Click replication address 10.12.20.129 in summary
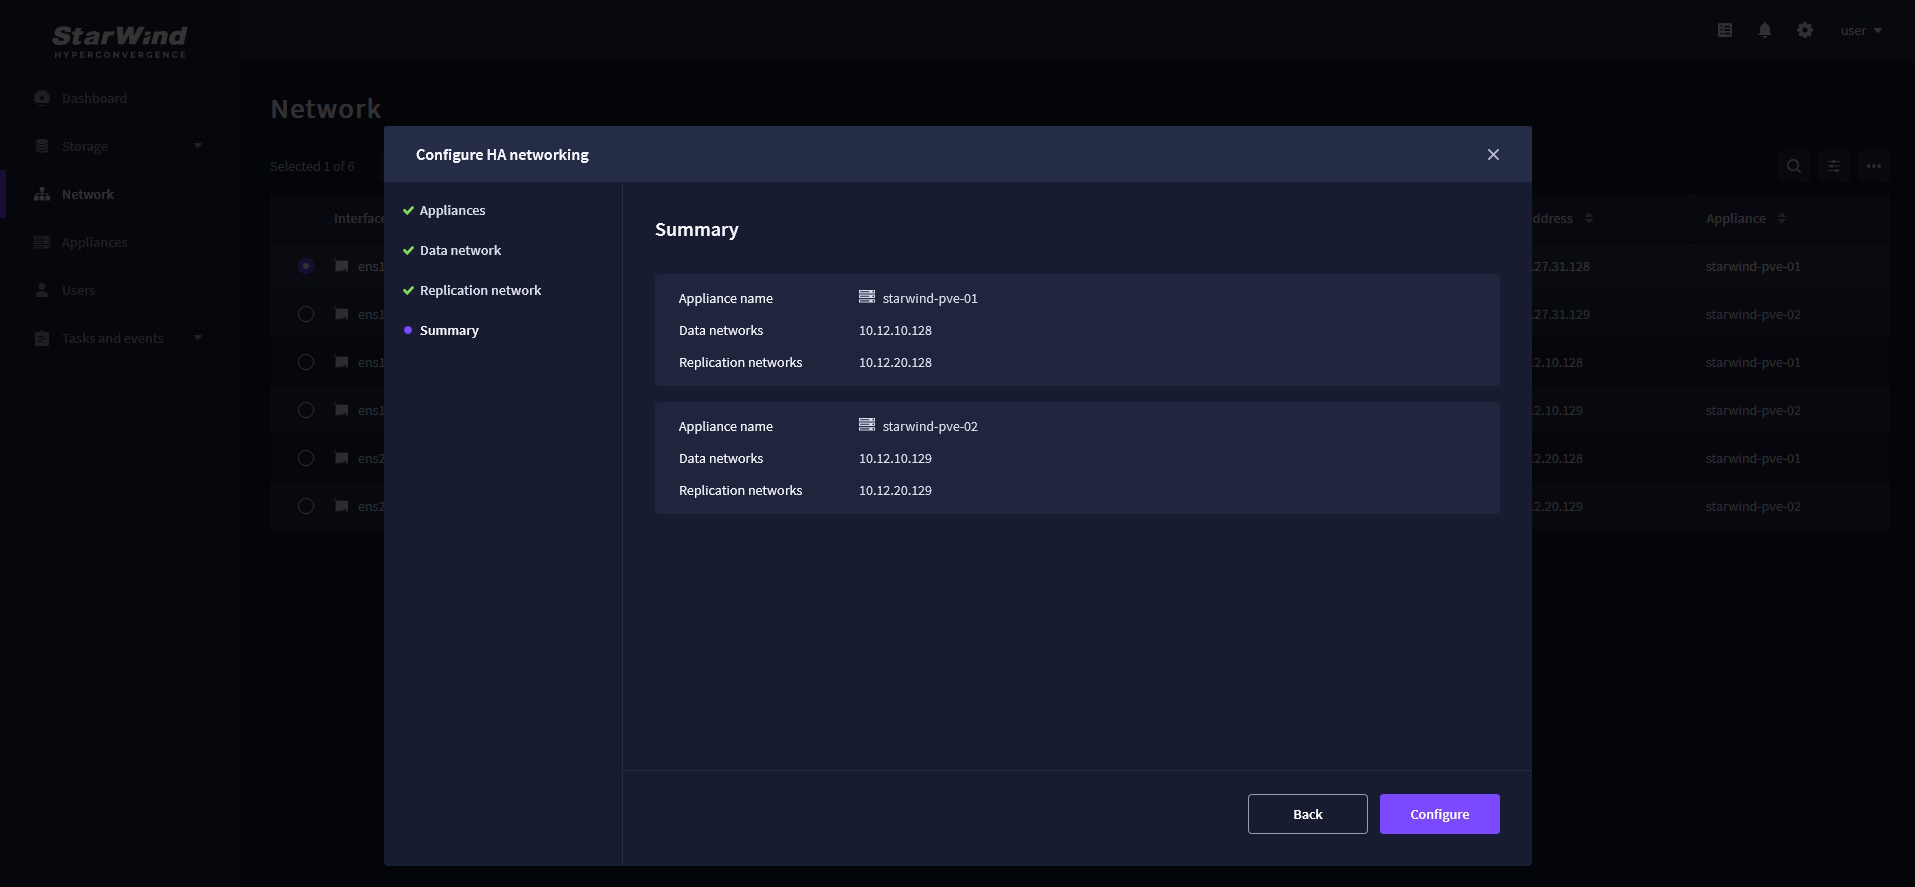The width and height of the screenshot is (1915, 887). (x=895, y=490)
